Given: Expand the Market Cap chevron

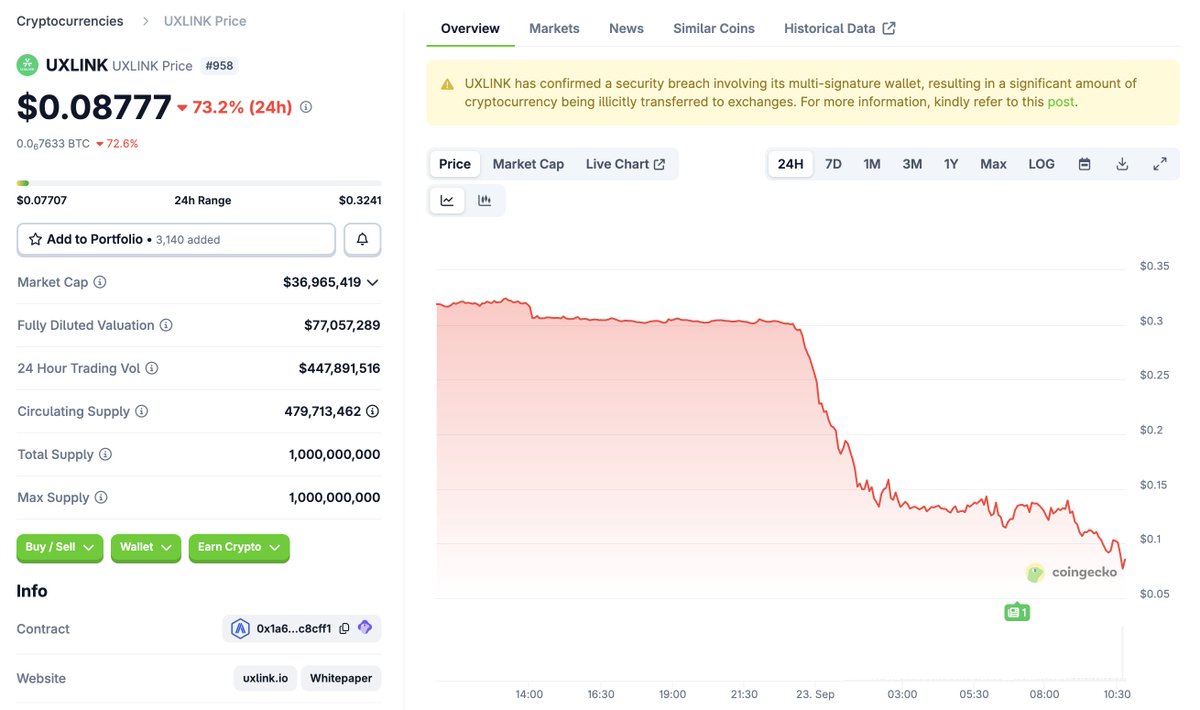Looking at the screenshot, I should [373, 283].
